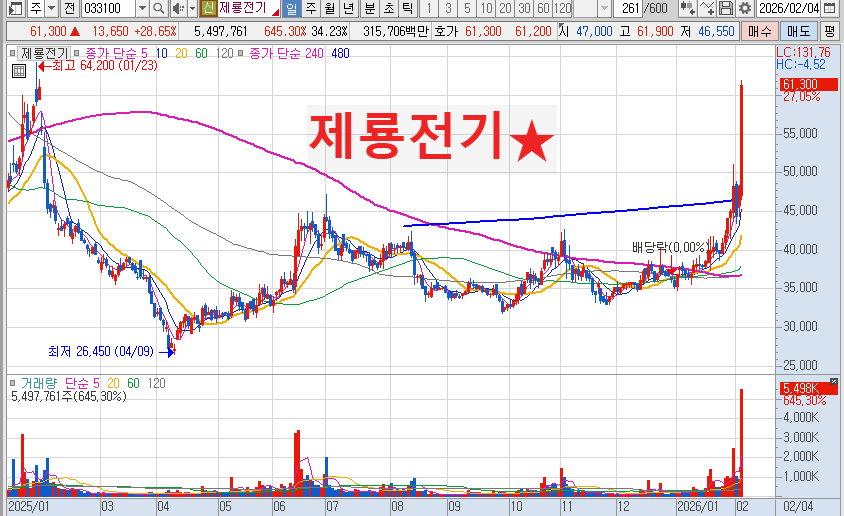
Task: Click the 5,497,761주(645.30%) volume text
Action: [x=68, y=396]
